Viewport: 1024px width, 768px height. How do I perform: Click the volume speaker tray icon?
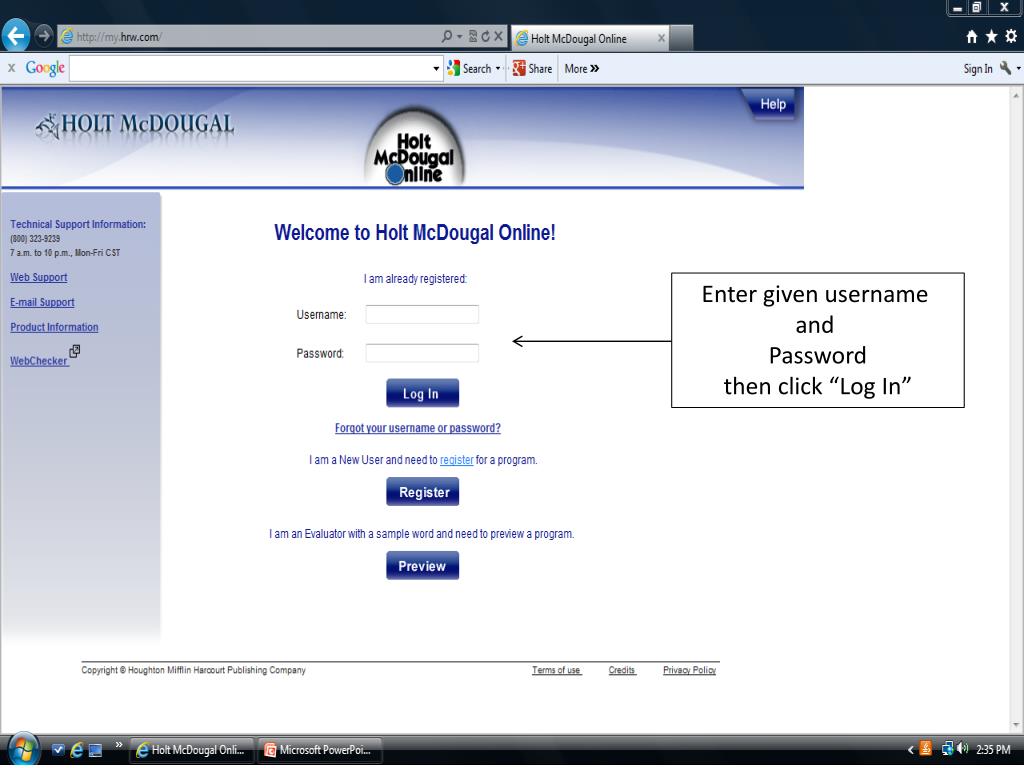(x=962, y=749)
